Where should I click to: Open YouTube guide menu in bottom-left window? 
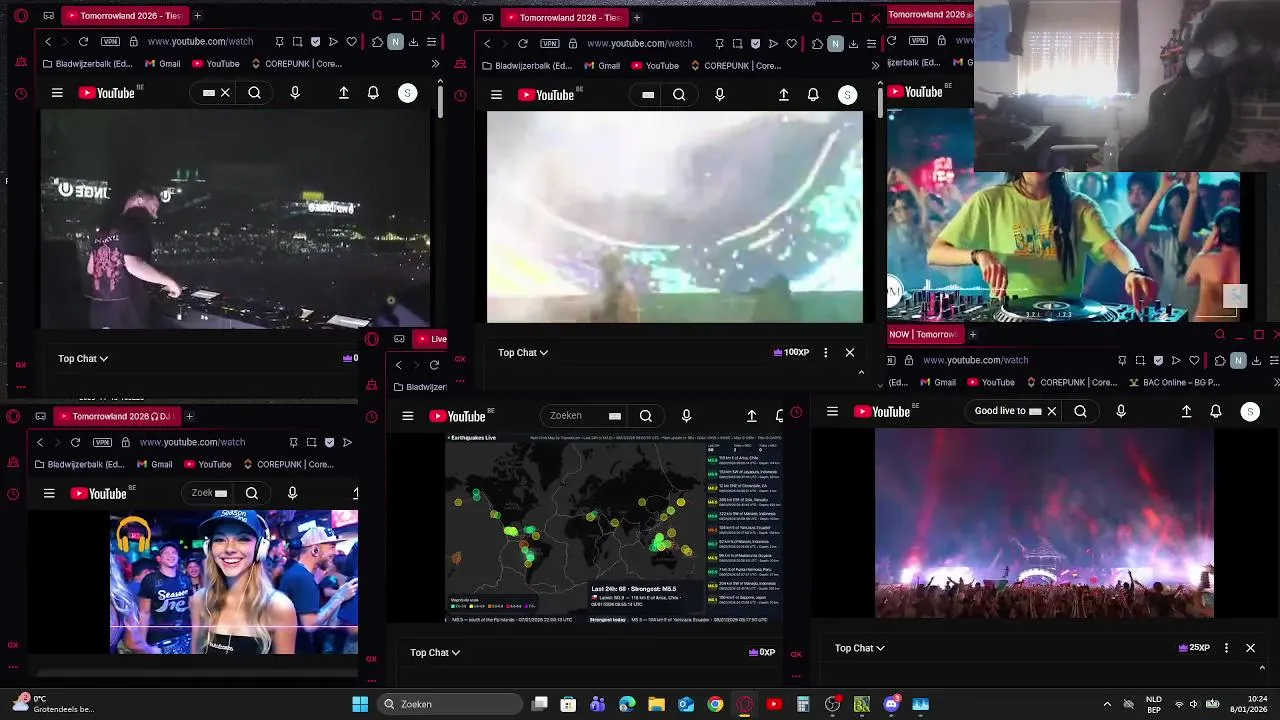49,493
